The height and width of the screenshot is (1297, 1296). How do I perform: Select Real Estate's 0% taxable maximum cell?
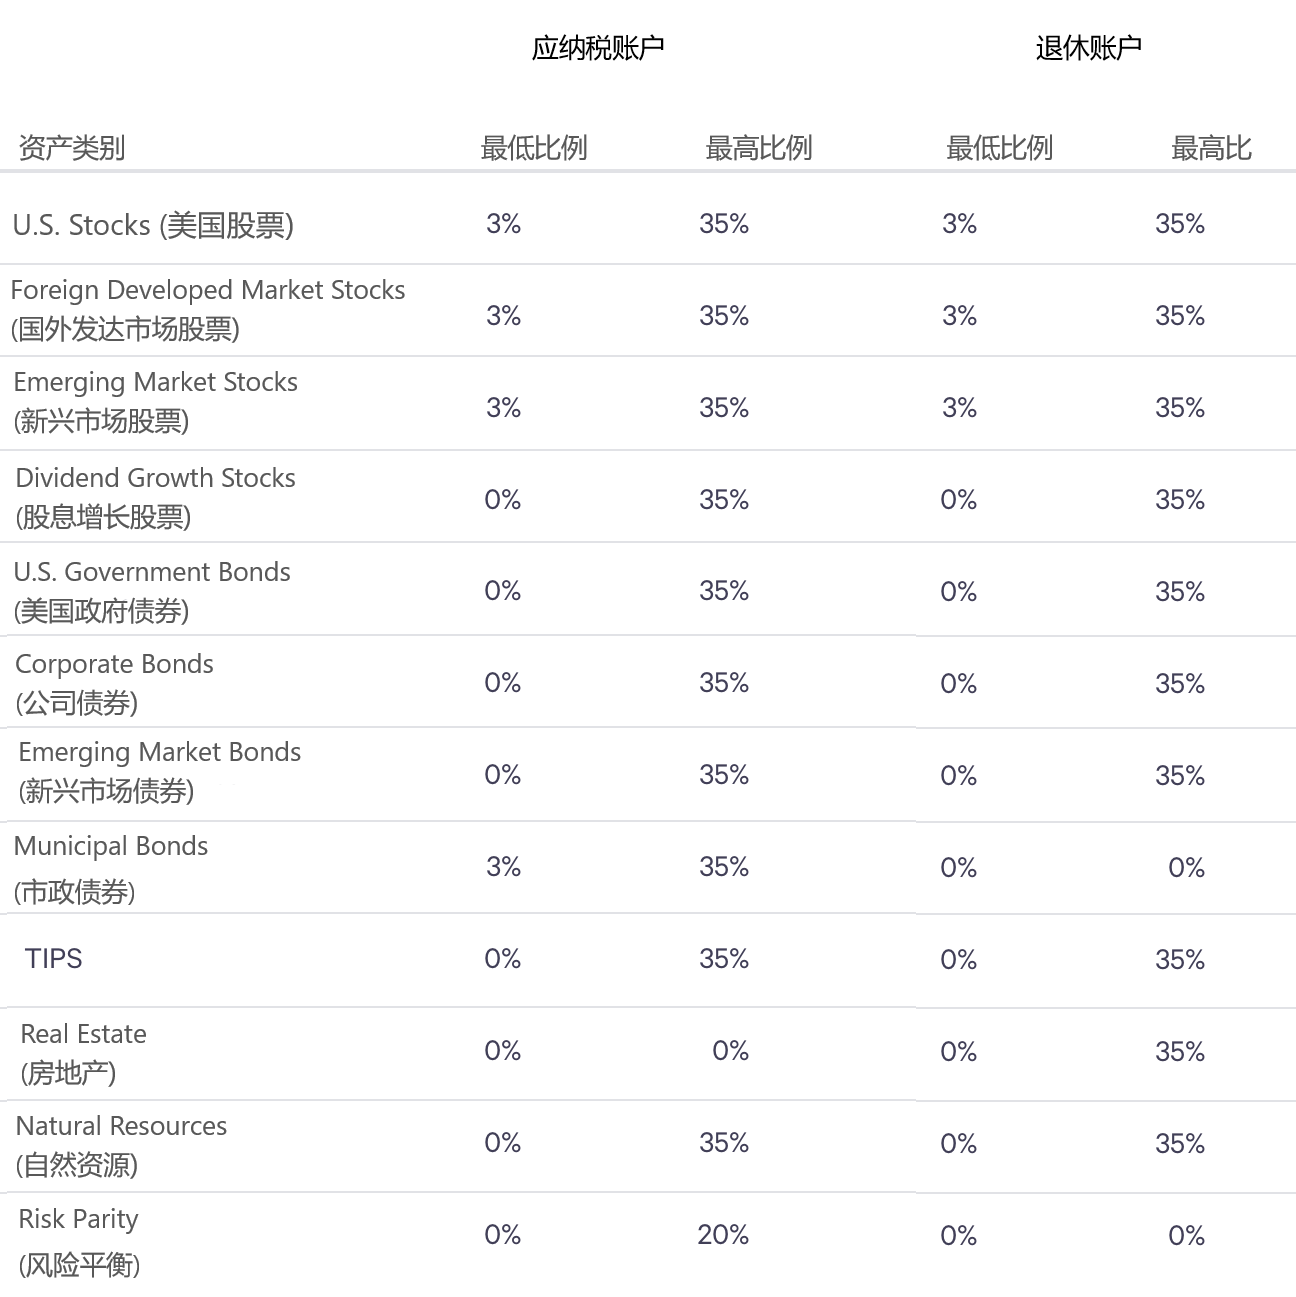click(730, 1051)
